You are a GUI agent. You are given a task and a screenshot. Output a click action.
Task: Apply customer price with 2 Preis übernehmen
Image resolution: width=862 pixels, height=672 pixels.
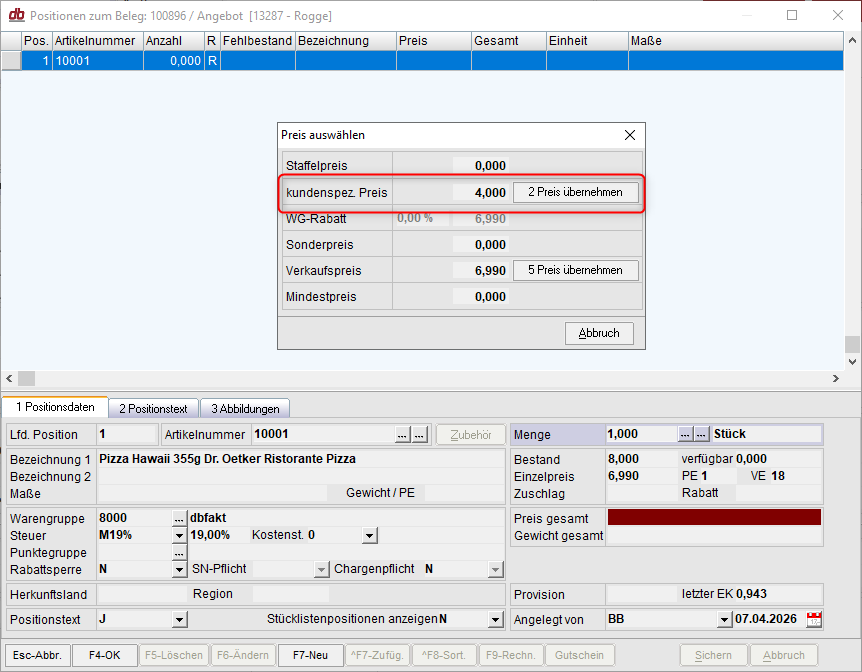tap(575, 192)
